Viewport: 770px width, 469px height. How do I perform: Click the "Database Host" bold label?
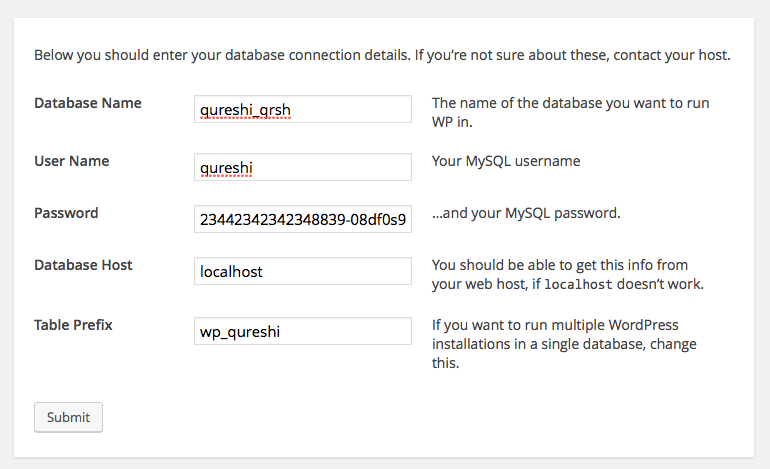pos(84,265)
